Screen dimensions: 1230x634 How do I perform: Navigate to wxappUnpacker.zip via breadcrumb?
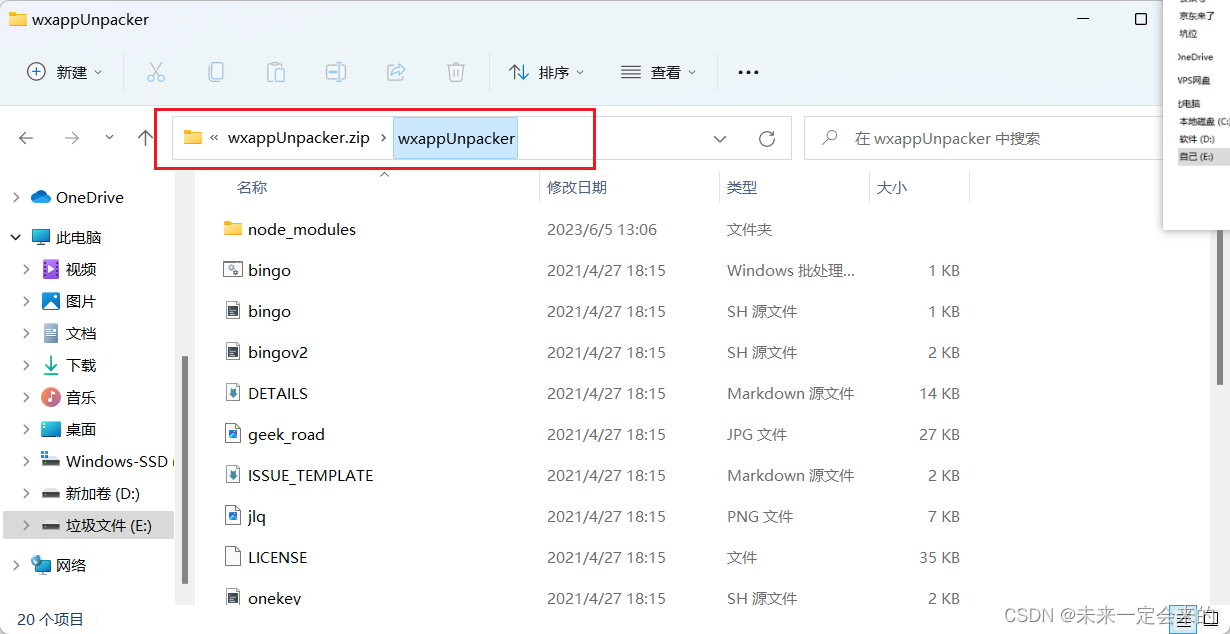click(297, 138)
